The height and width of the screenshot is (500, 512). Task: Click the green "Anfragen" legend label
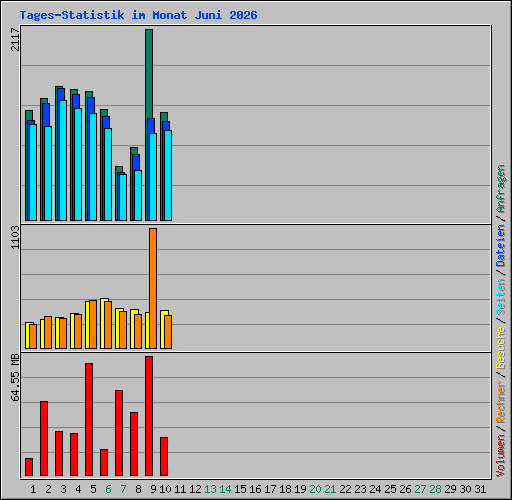(501, 189)
